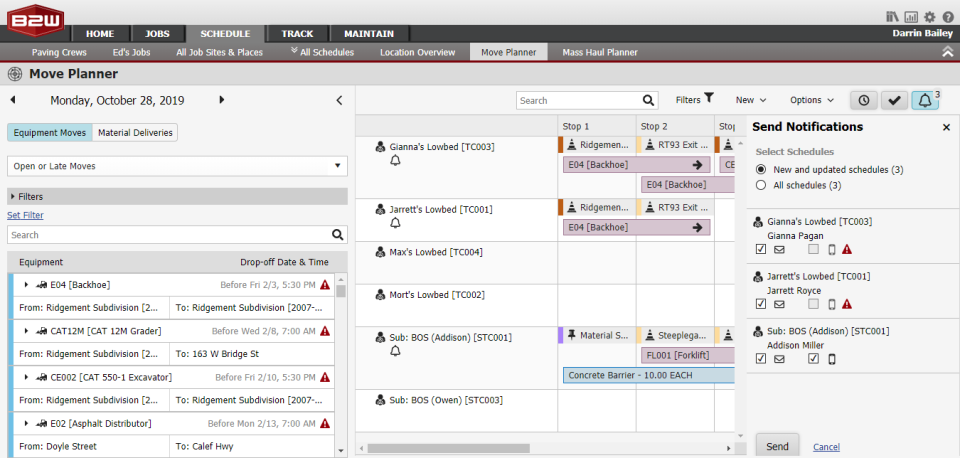Screen dimensions: 960x458
Task: Click the Cancel link
Action: (827, 447)
